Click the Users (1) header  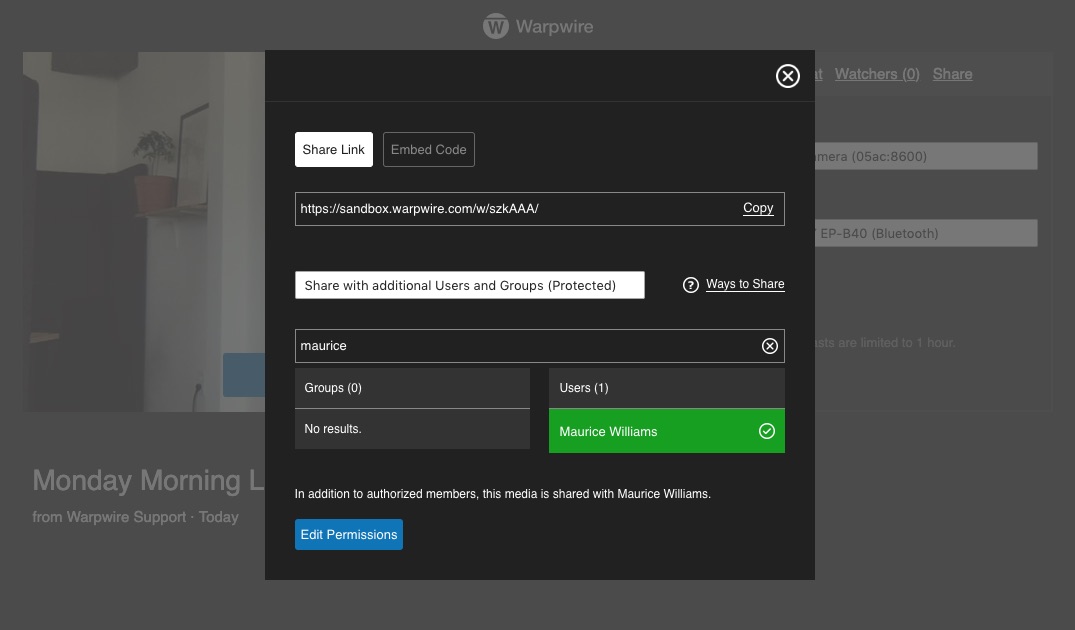point(666,388)
